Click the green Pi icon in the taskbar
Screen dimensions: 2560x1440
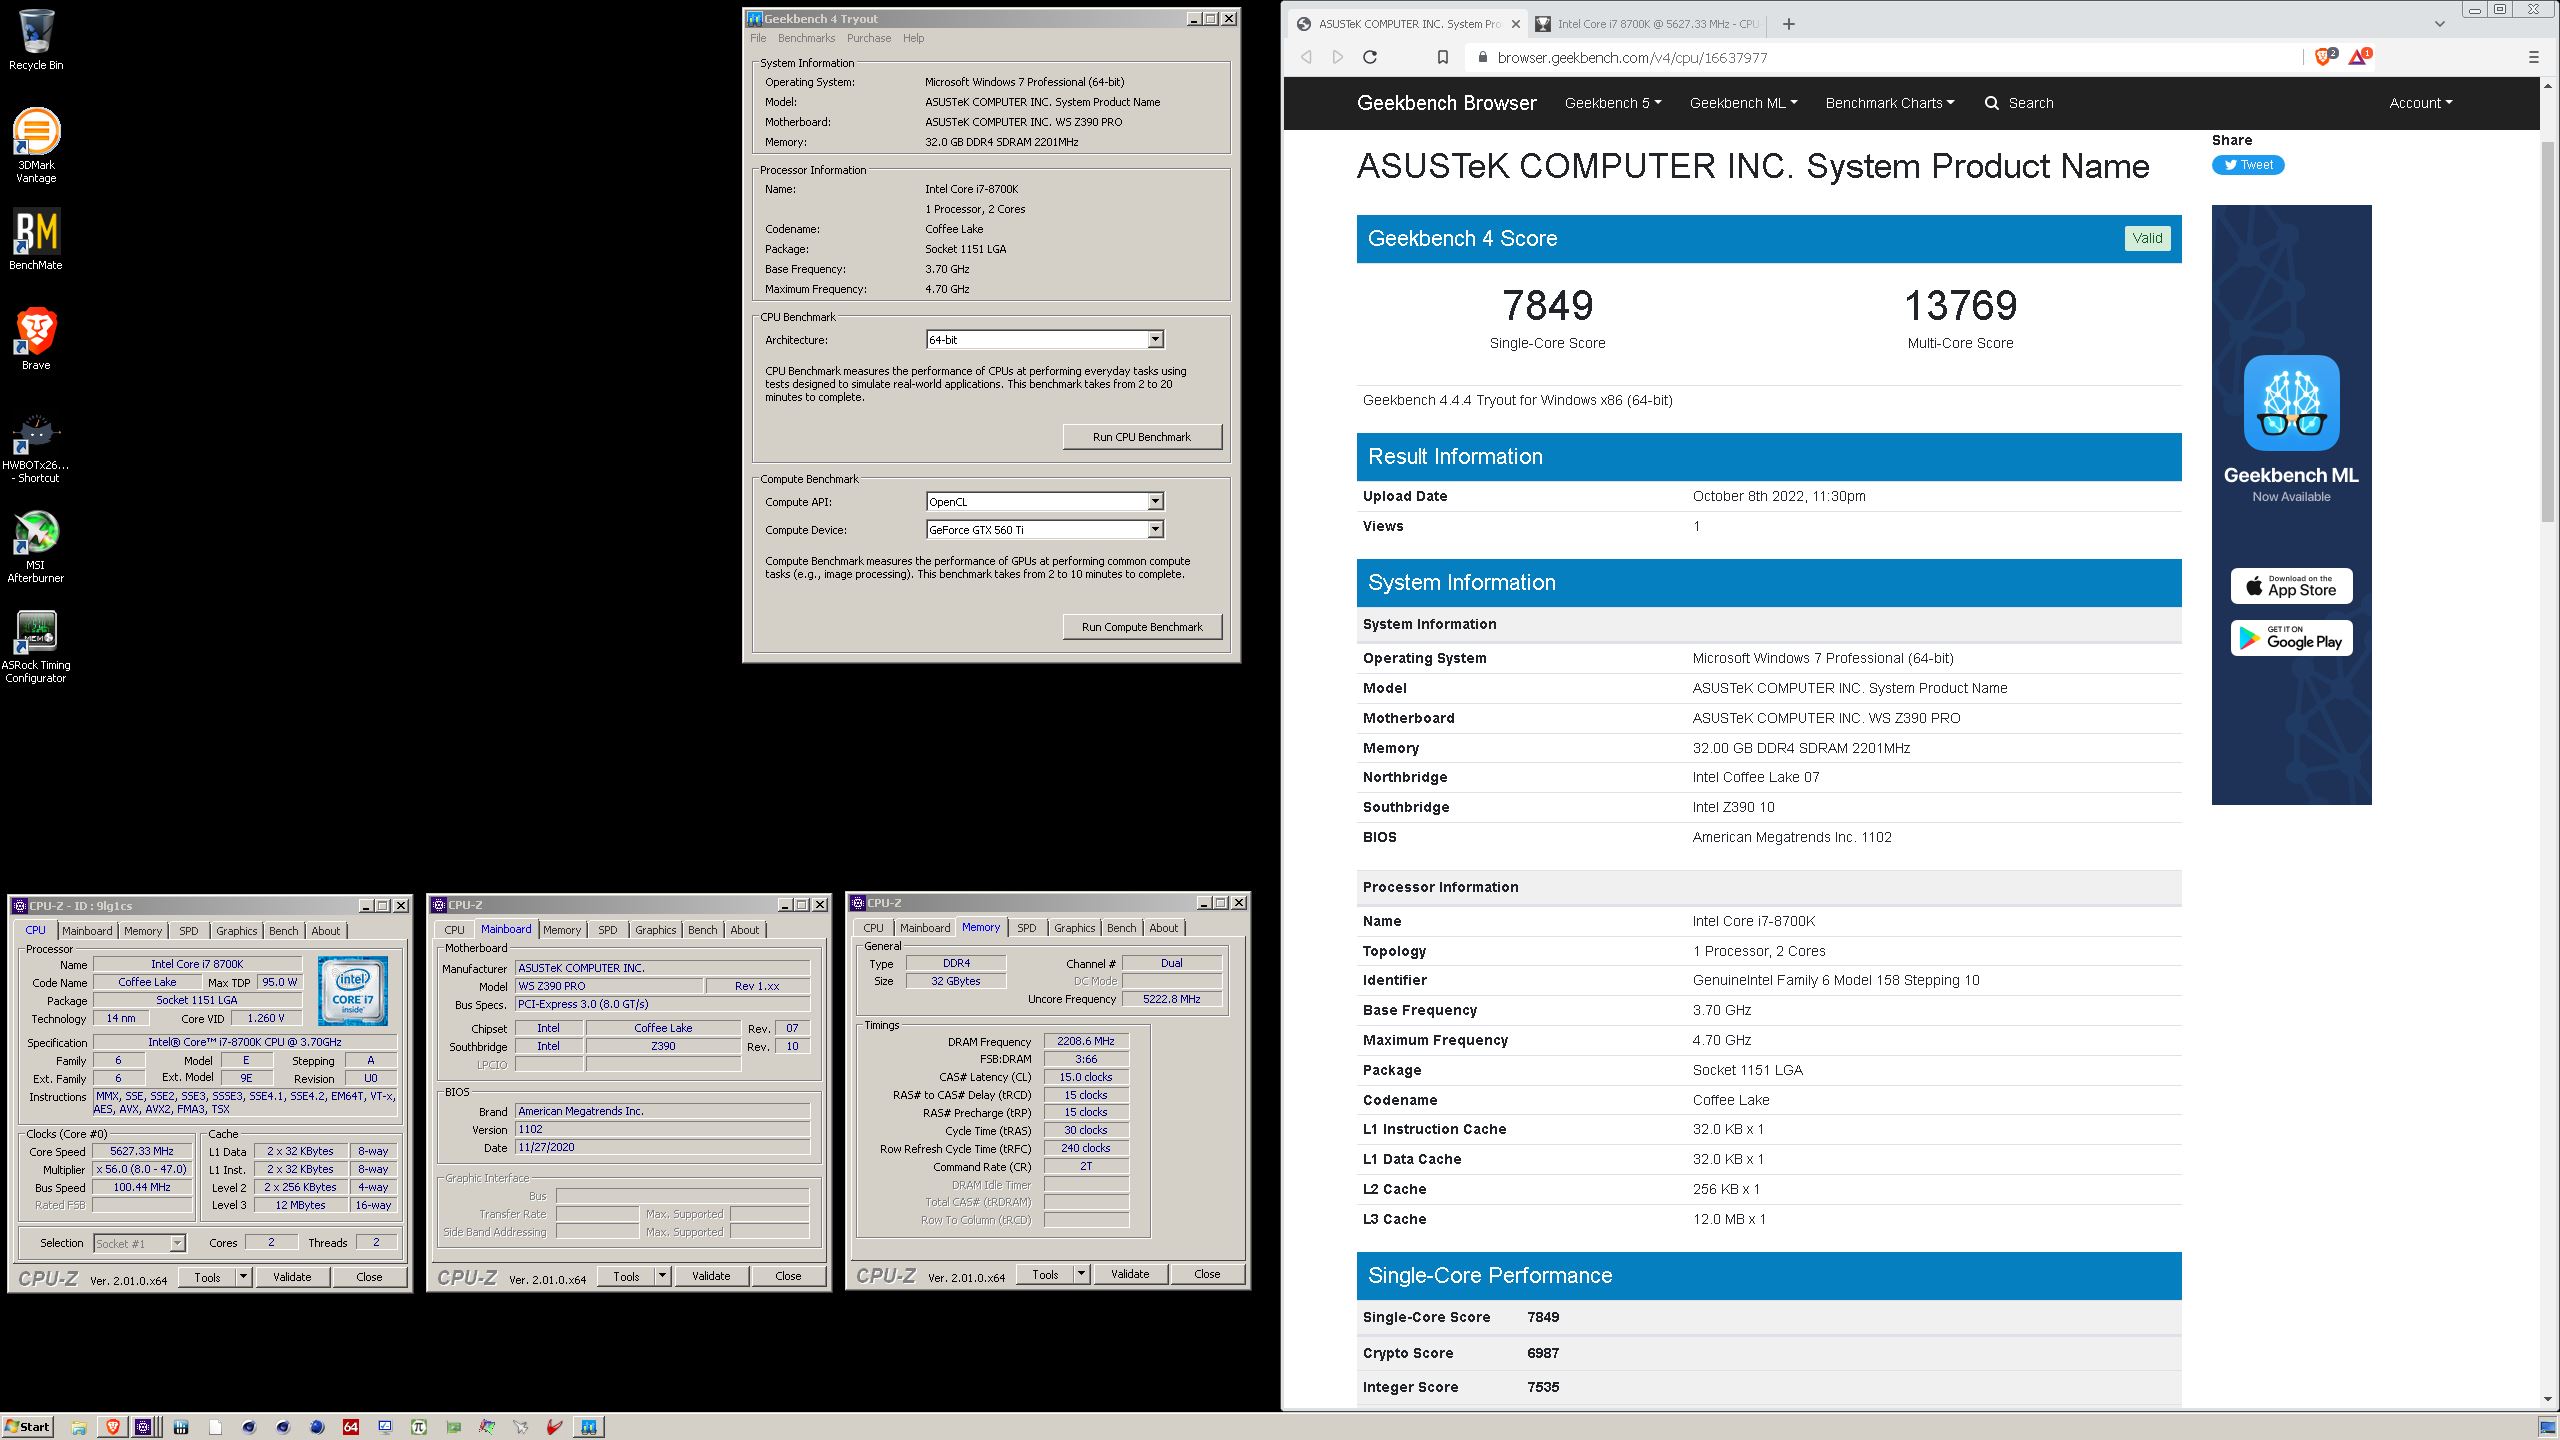(x=419, y=1427)
